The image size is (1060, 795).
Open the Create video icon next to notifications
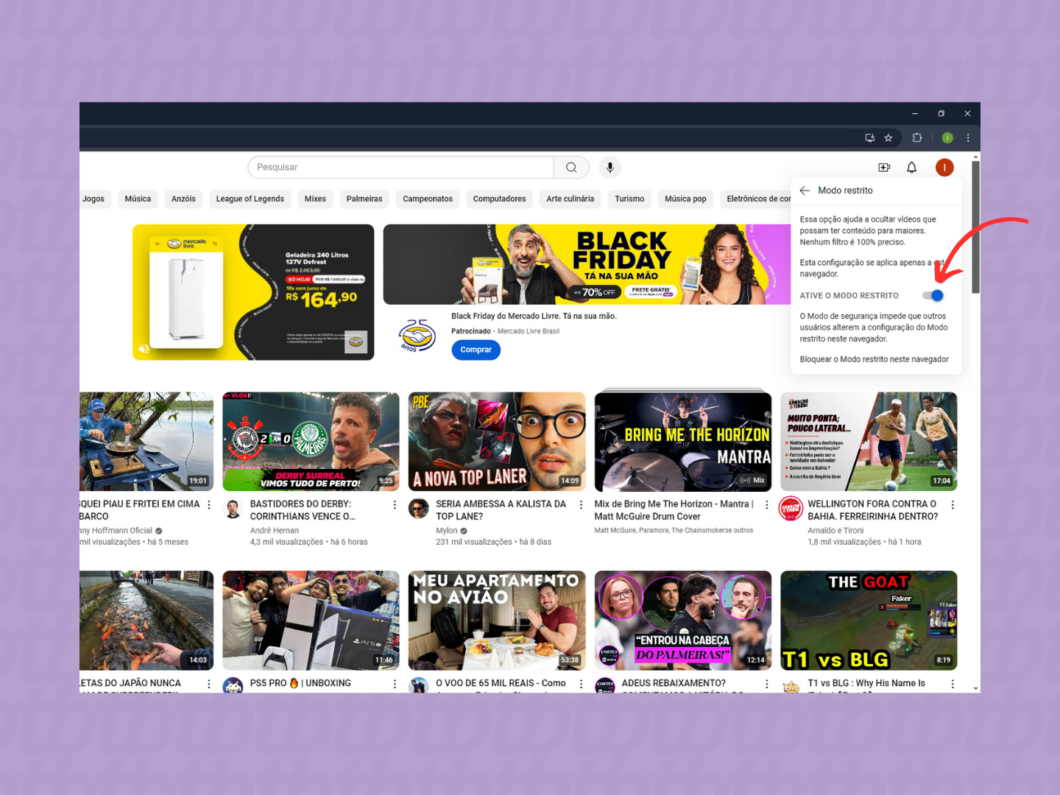(x=883, y=167)
